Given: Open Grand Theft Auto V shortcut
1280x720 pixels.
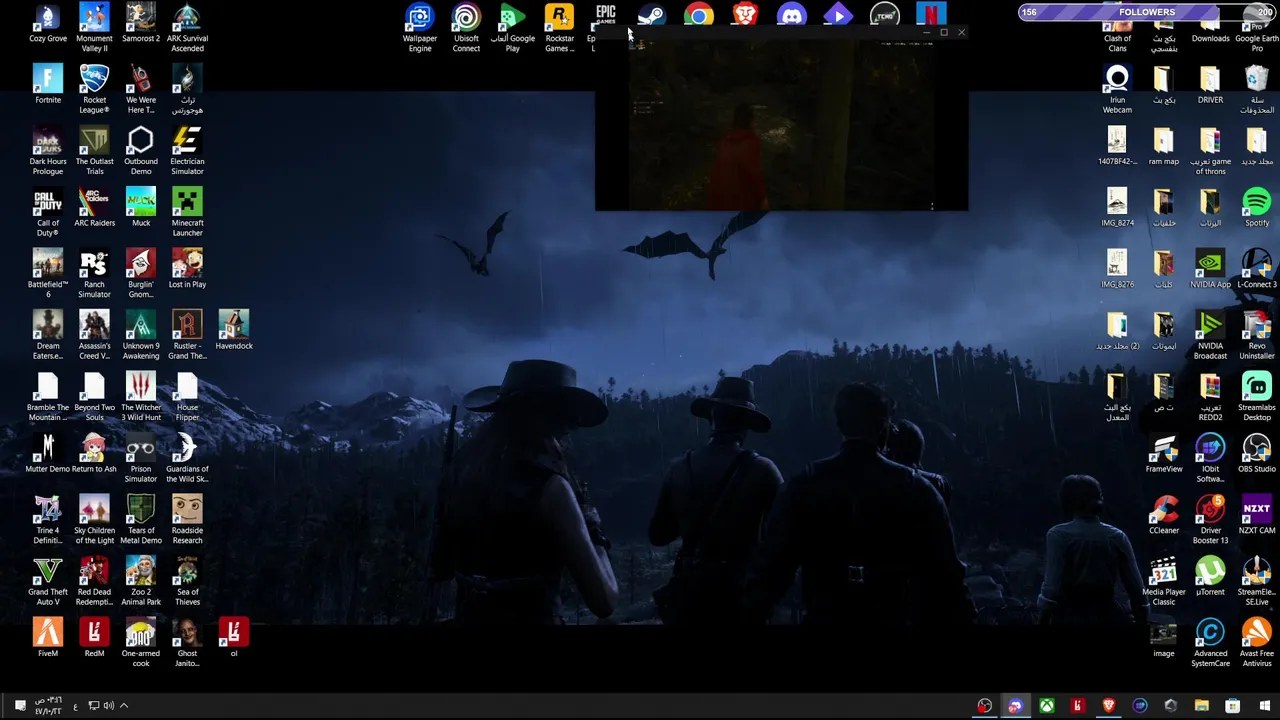Looking at the screenshot, I should [x=47, y=580].
